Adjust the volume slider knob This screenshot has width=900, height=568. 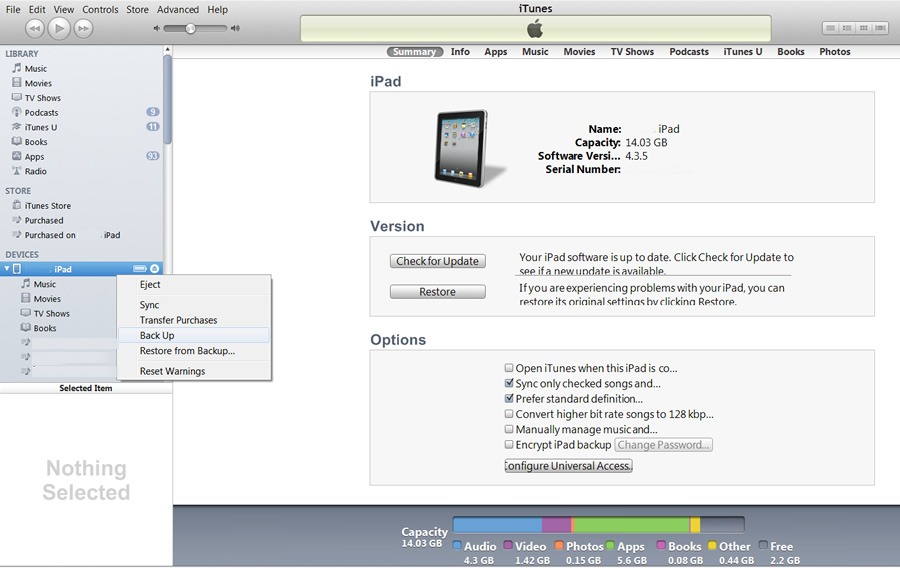(190, 28)
